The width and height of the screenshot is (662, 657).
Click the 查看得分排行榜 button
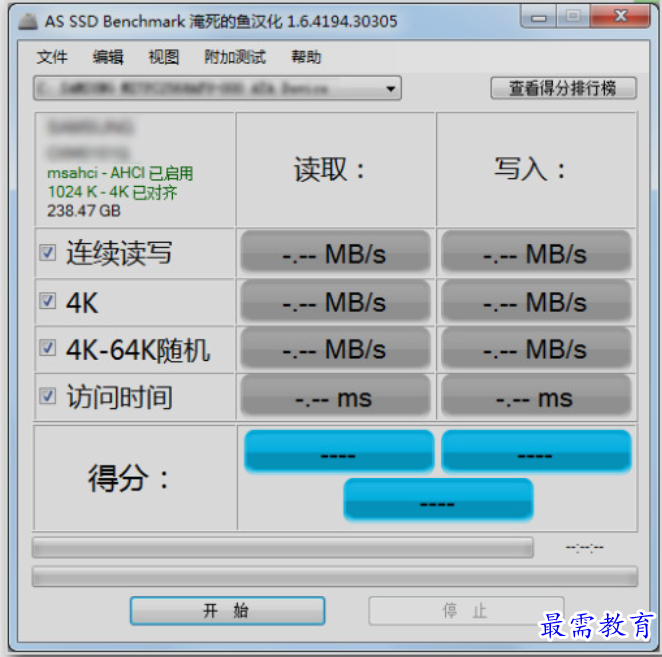click(563, 88)
